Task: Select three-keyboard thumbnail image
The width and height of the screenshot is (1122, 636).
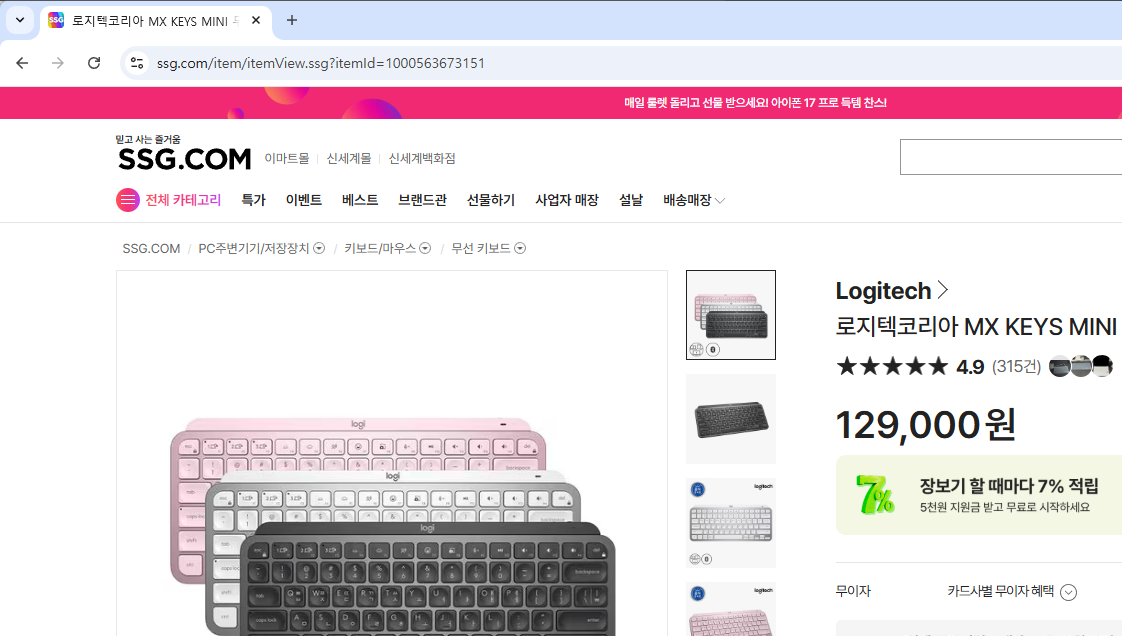Action: click(731, 315)
